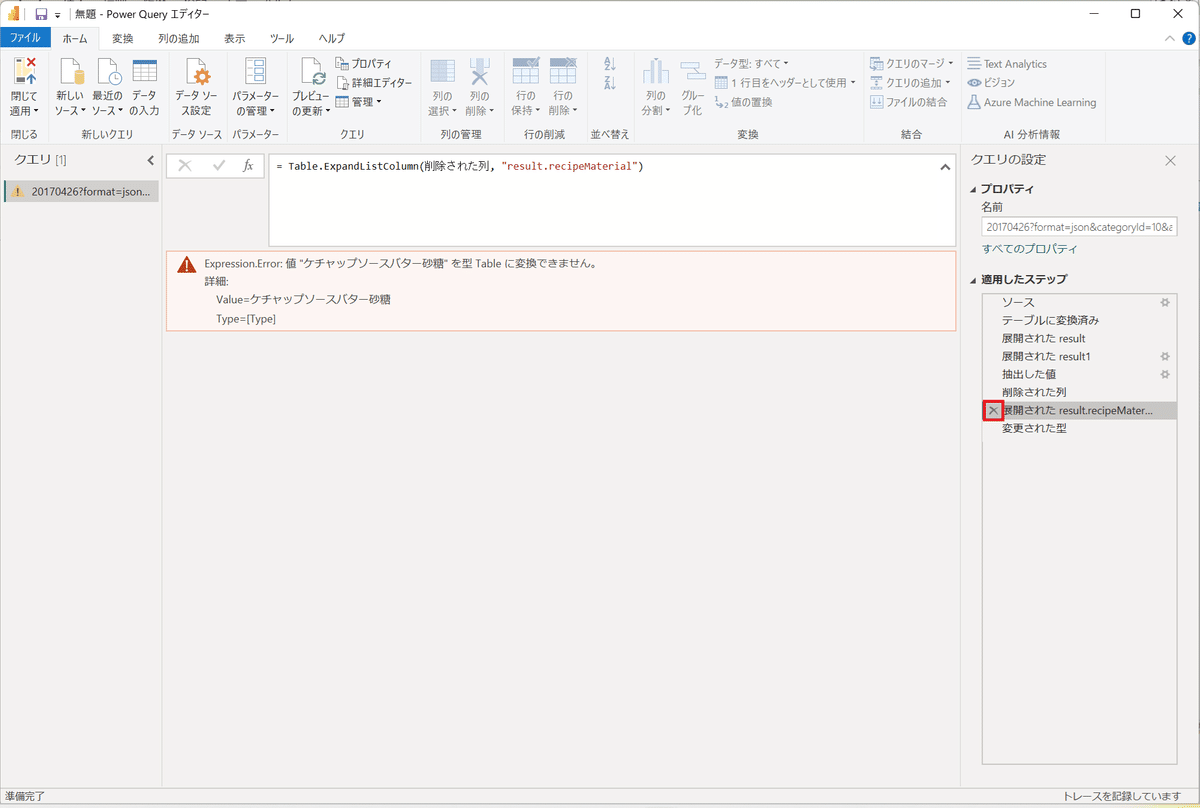Click the Close & Apply (閉じて適用) icon

pyautogui.click(x=25, y=71)
